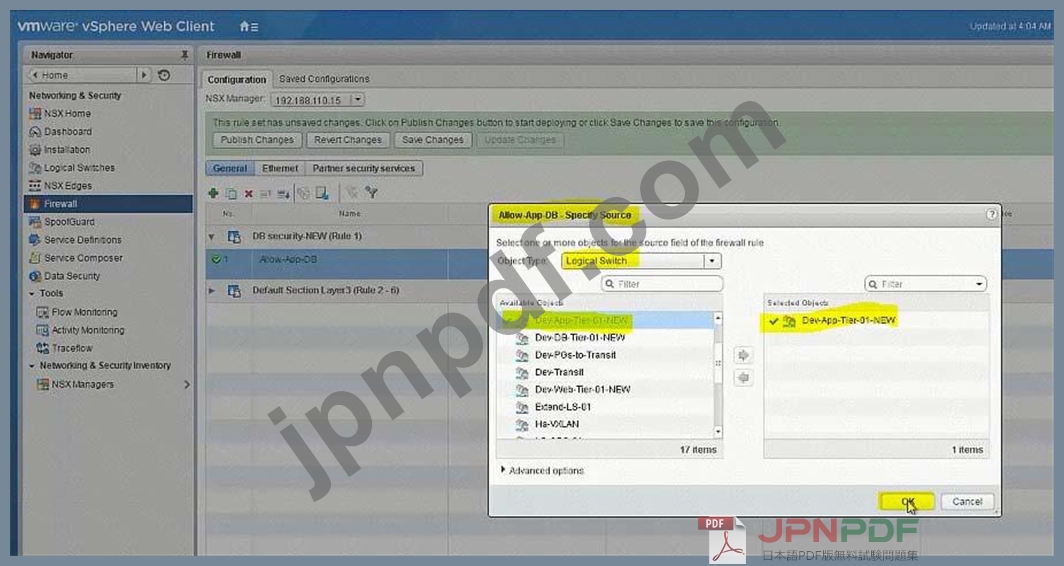
Task: Click the navigator history icon
Action: click(x=164, y=75)
